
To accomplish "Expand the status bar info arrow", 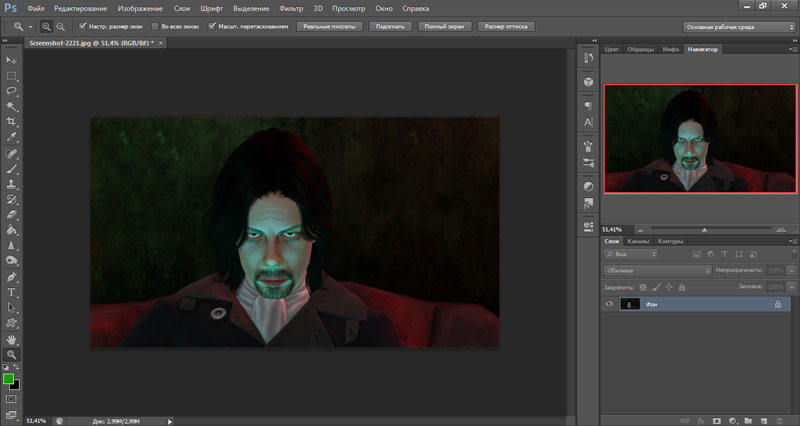I will pyautogui.click(x=170, y=421).
